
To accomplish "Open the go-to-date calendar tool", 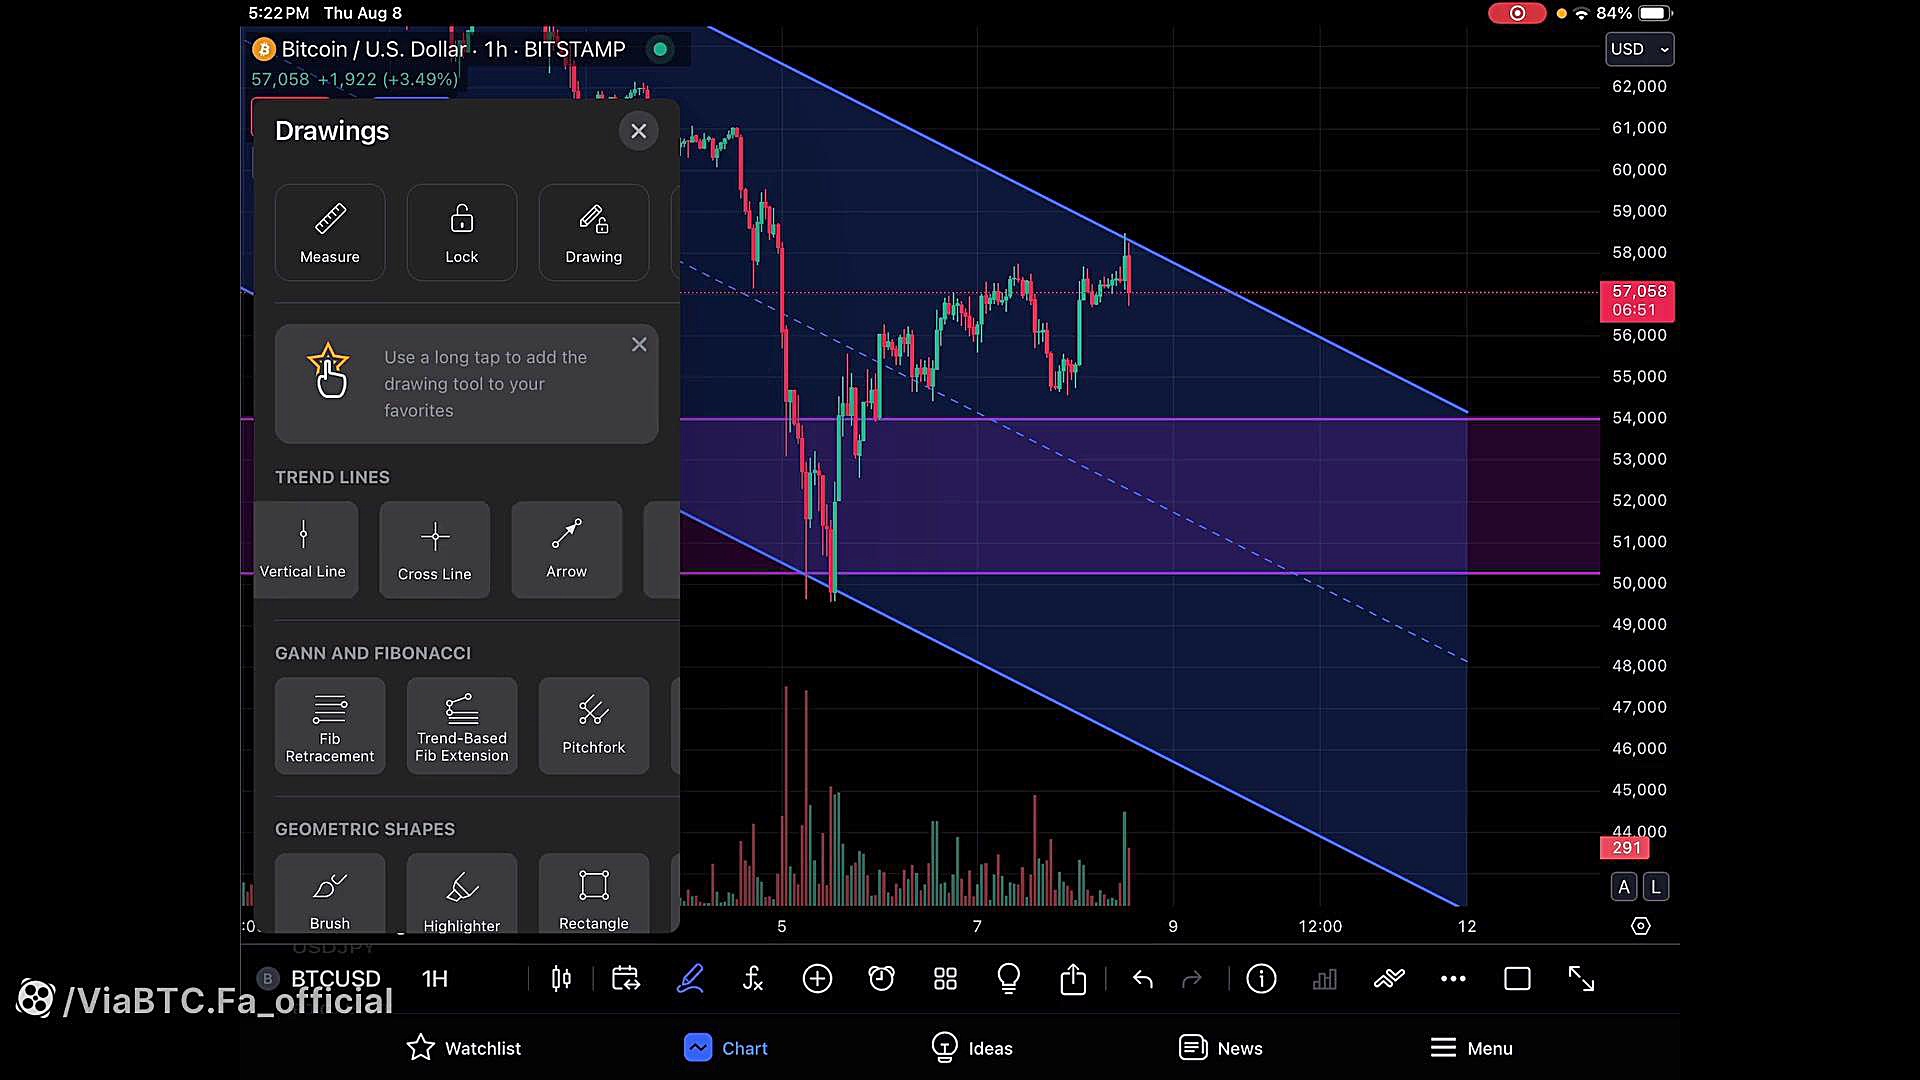I will [626, 979].
